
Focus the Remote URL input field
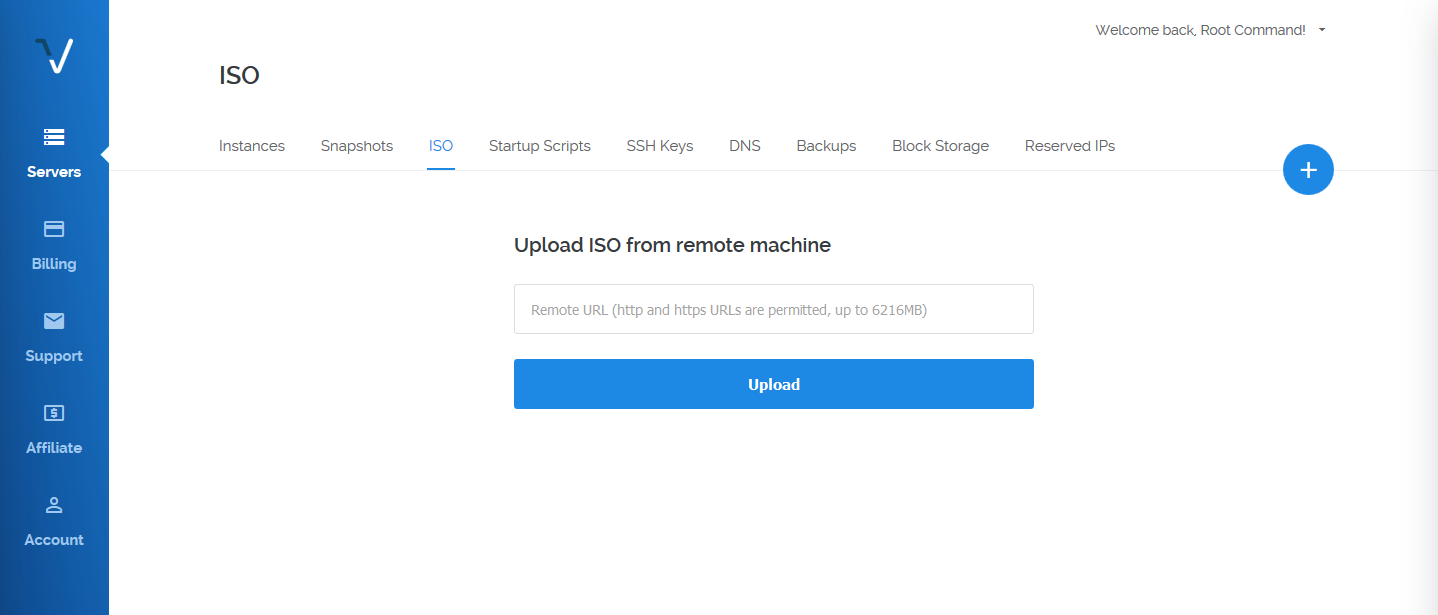[x=773, y=309]
